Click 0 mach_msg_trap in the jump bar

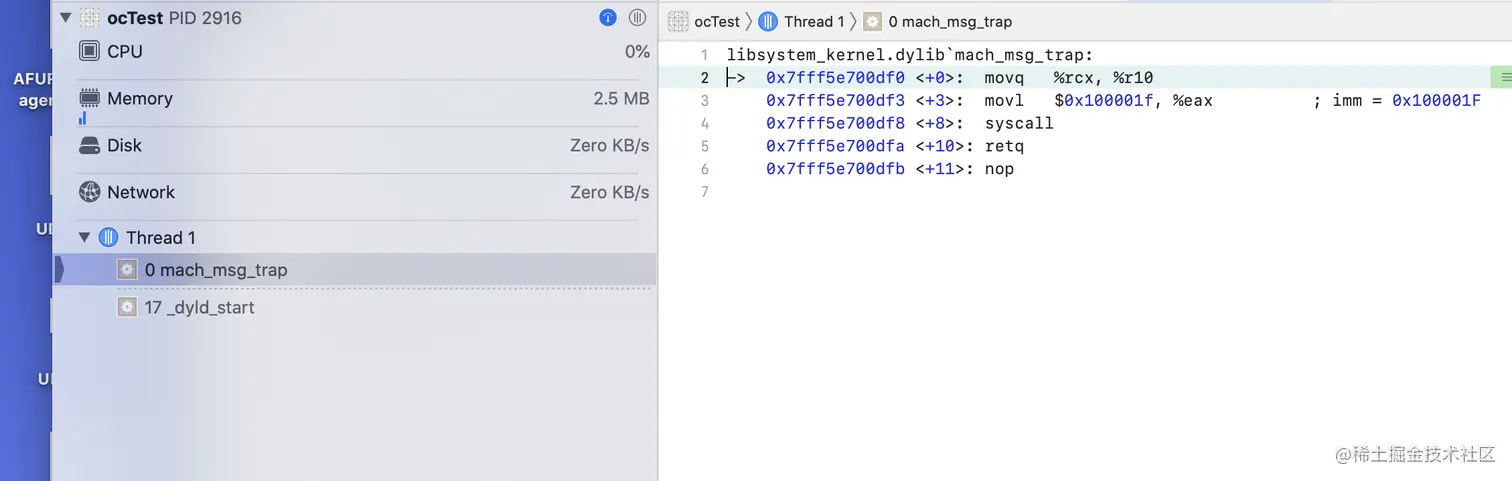coord(950,21)
